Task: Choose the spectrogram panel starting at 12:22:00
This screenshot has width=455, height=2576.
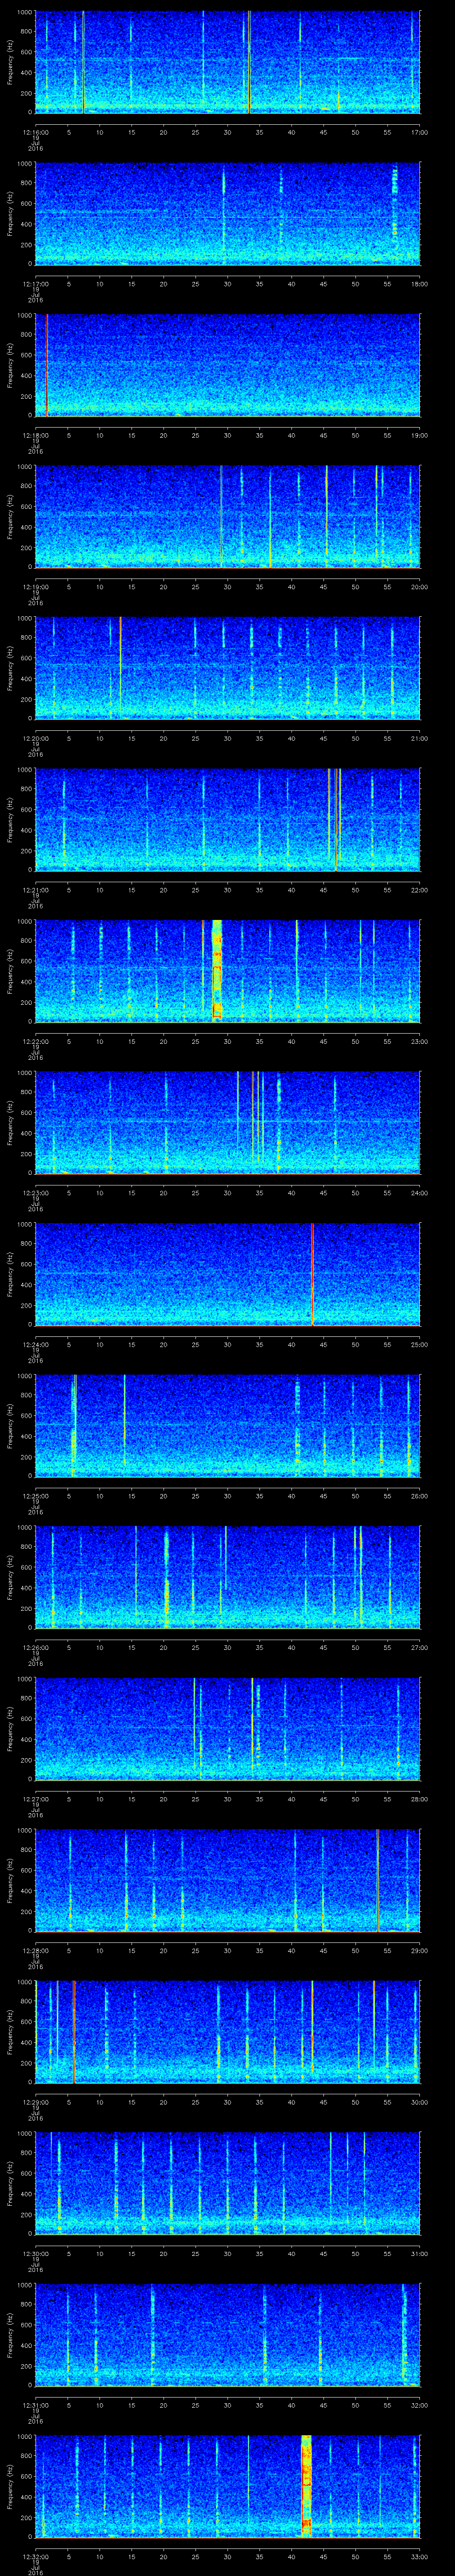Action: [227, 971]
